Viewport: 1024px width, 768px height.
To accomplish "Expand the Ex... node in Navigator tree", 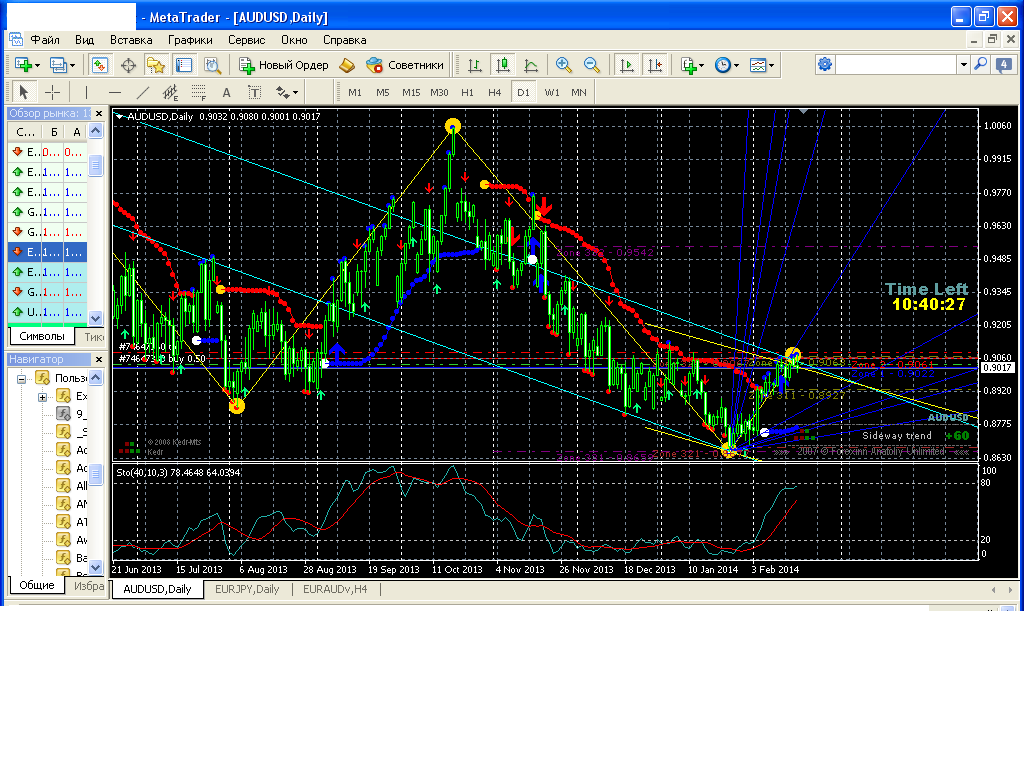I will [x=43, y=397].
